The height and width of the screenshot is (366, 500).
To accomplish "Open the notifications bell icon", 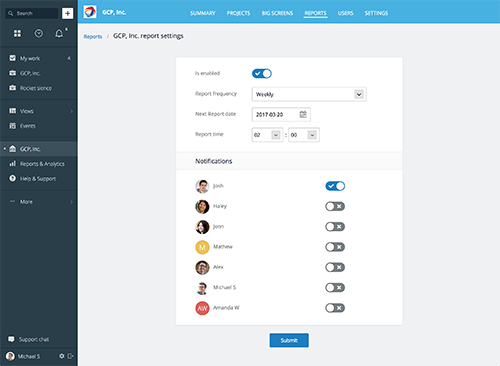I will tap(59, 33).
